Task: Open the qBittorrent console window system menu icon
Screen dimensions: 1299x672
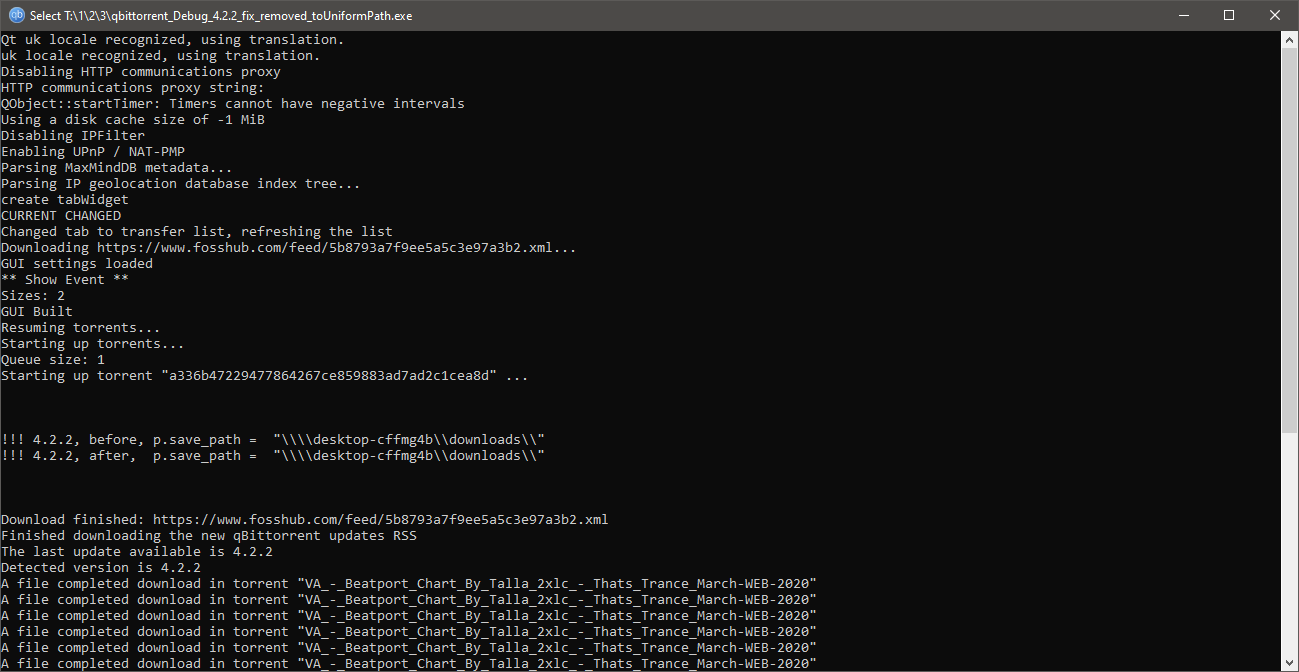Action: (x=16, y=15)
